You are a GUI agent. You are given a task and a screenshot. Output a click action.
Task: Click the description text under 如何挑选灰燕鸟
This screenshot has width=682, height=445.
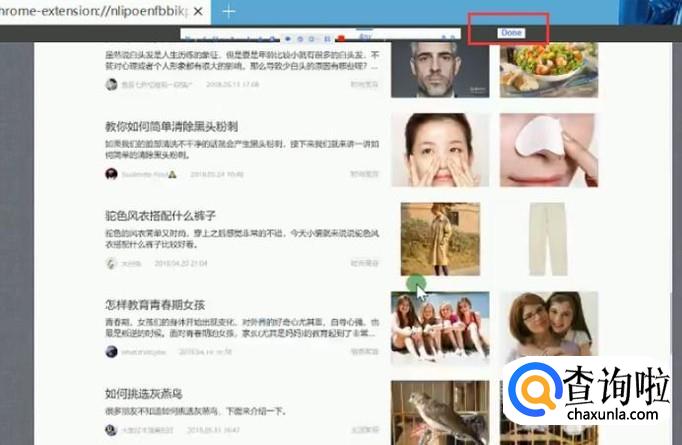click(x=195, y=411)
